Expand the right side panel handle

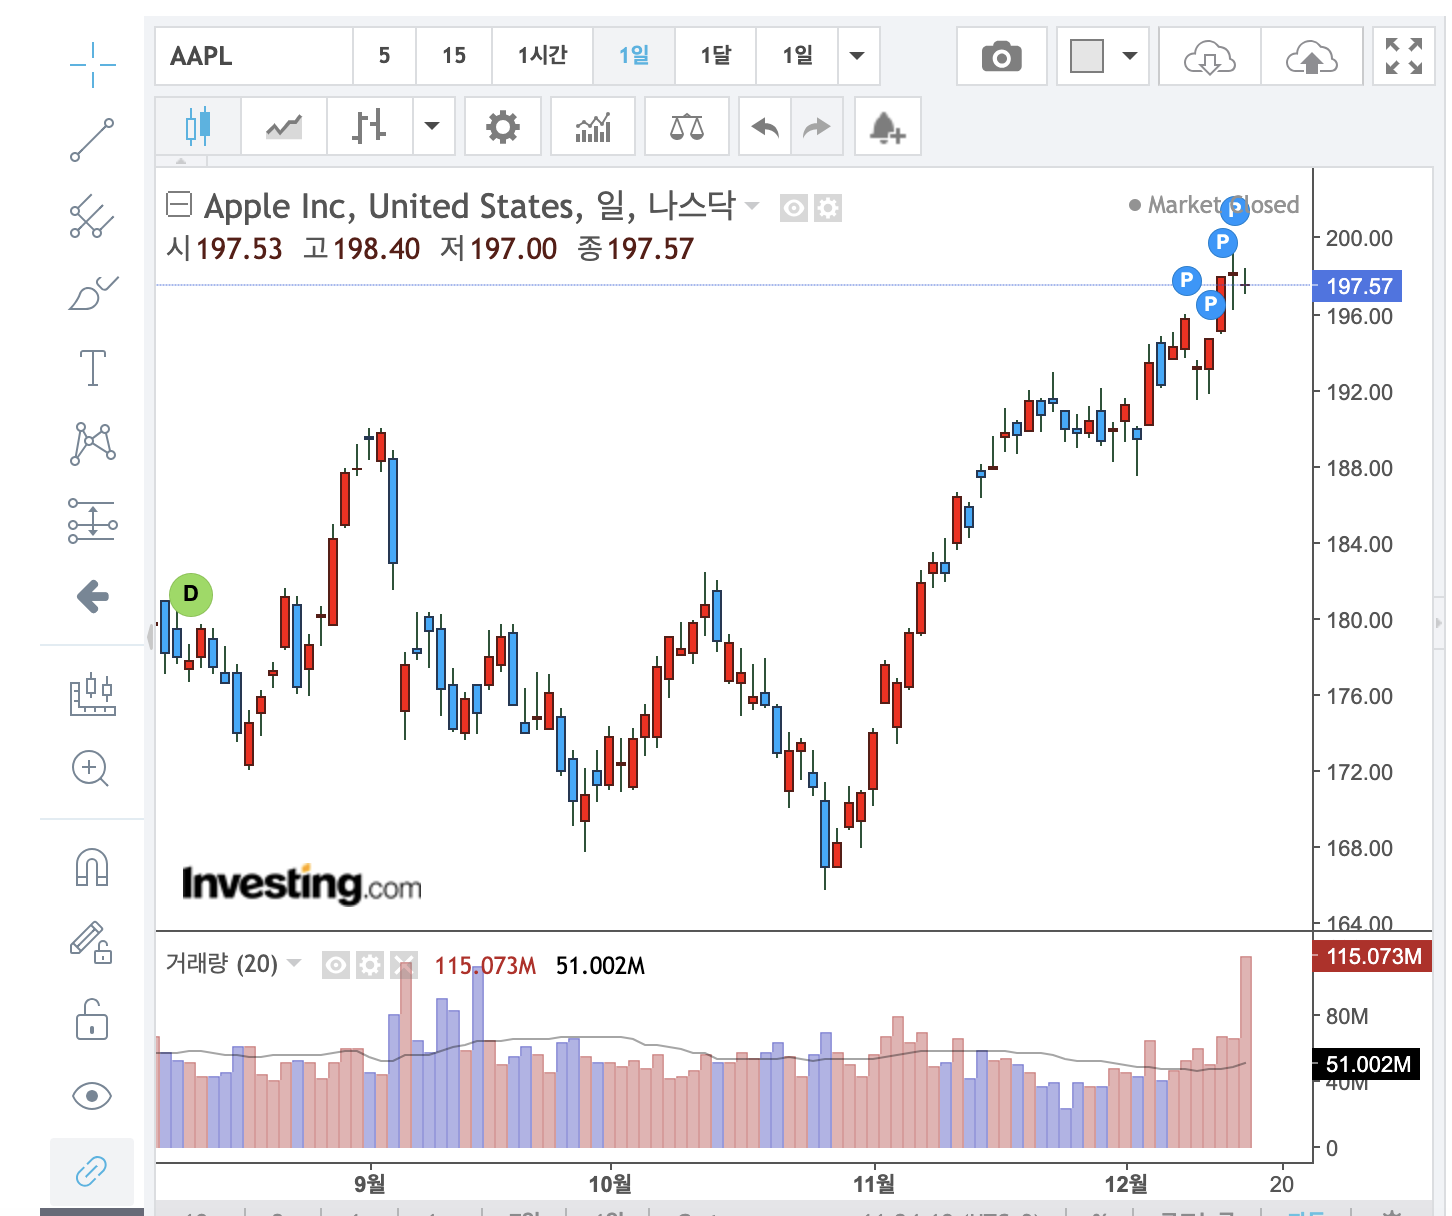(x=1439, y=622)
